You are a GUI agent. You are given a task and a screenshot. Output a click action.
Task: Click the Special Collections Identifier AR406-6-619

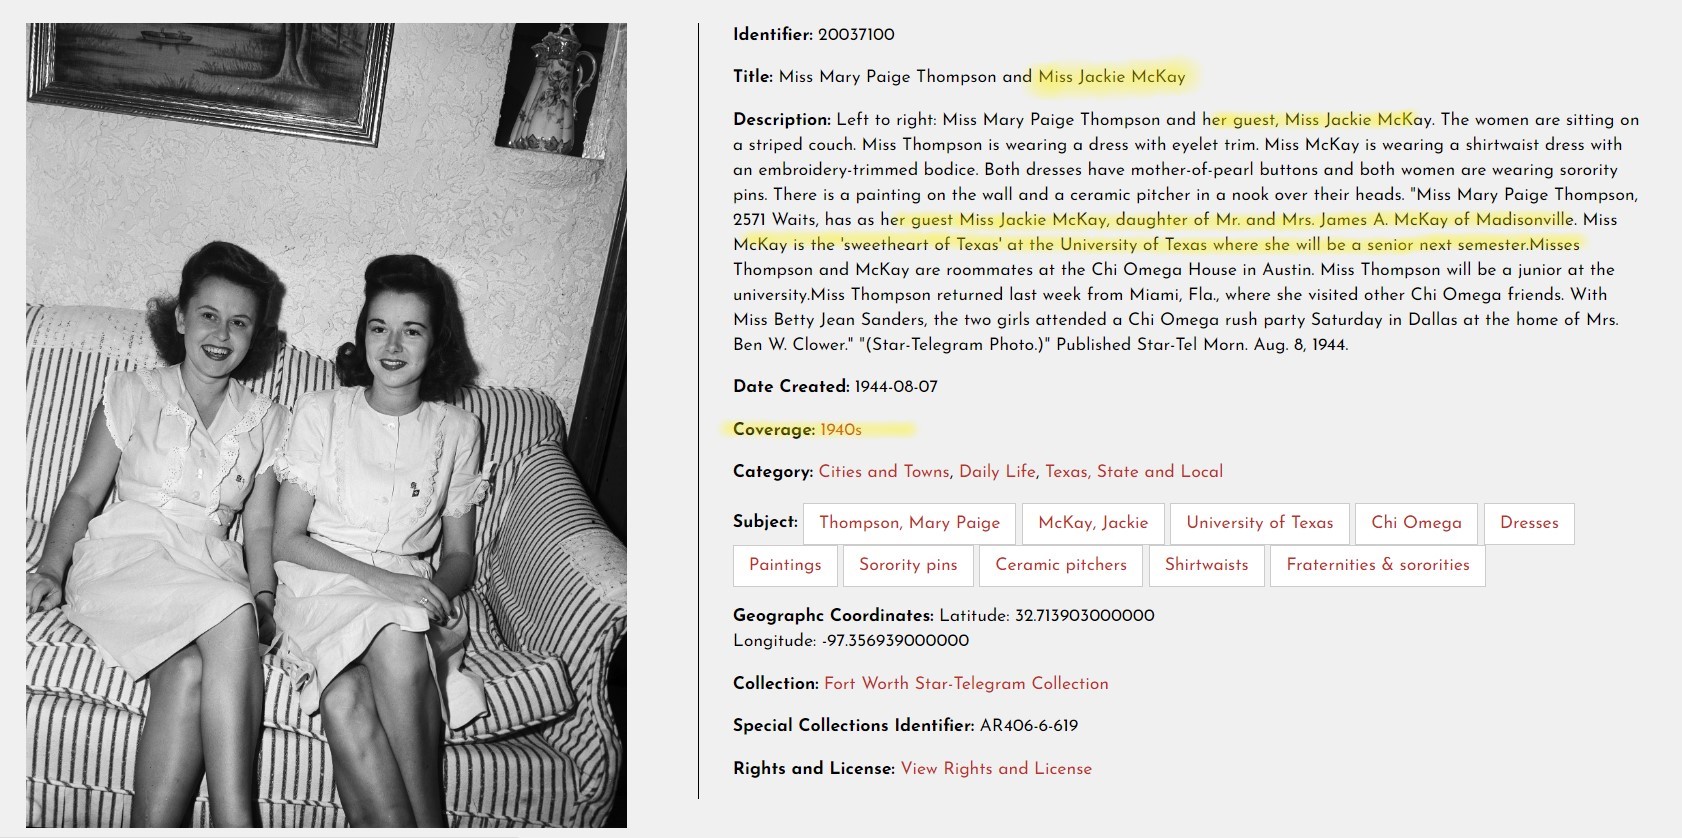1029,725
